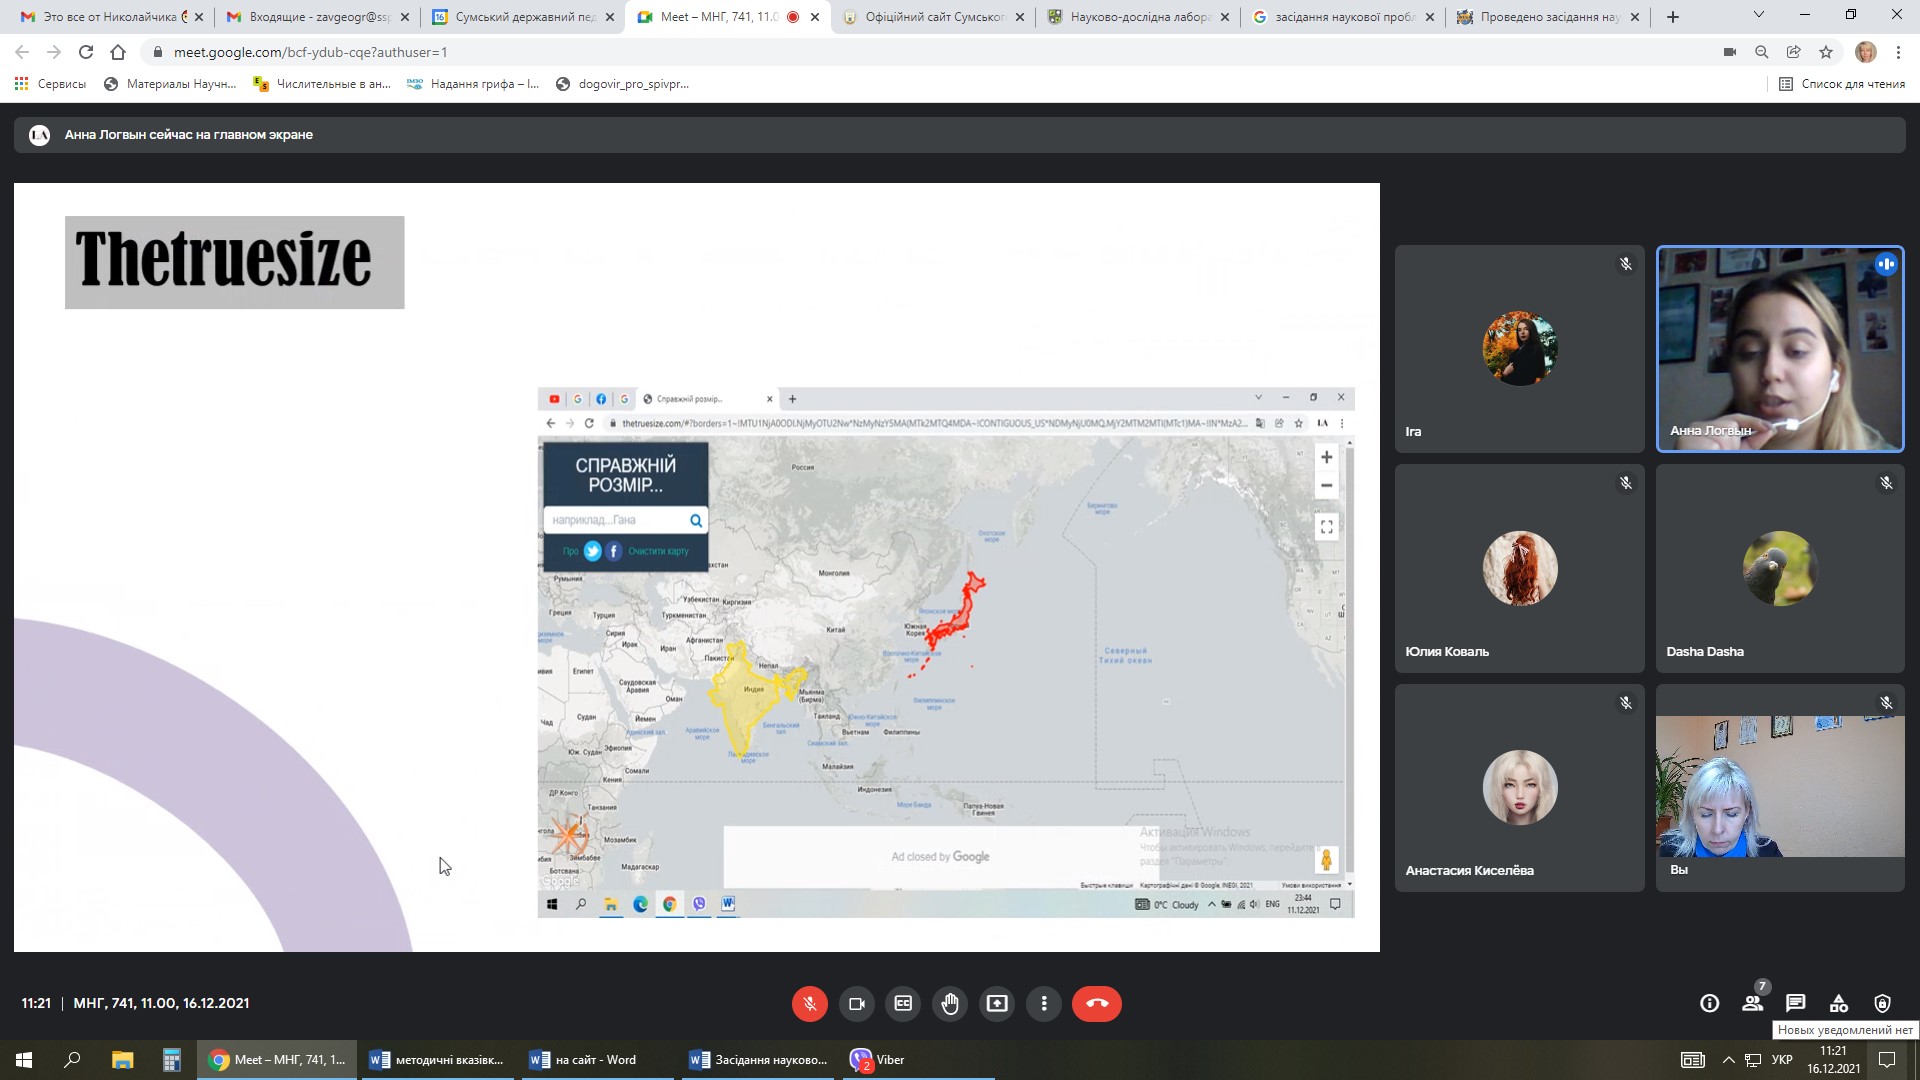
Task: Leave the call with red hang-up button
Action: point(1096,1003)
